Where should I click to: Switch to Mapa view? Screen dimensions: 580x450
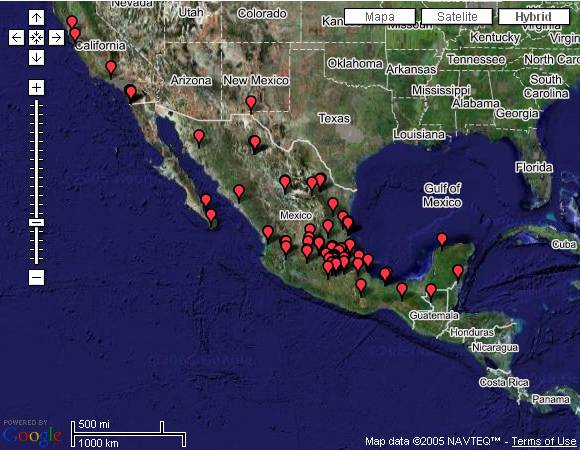(x=380, y=17)
